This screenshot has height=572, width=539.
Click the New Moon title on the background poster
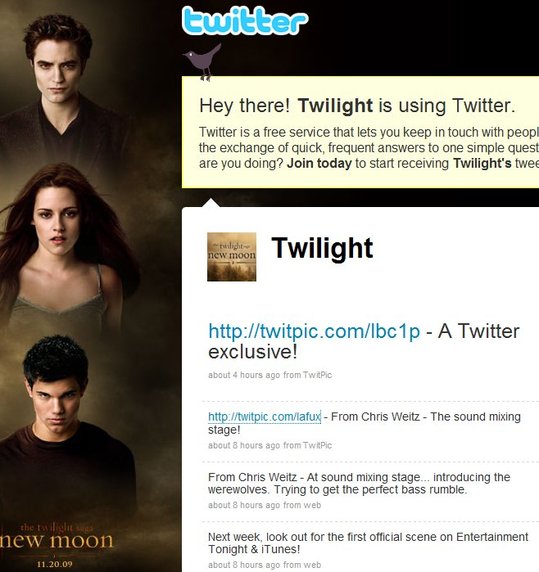(57, 541)
